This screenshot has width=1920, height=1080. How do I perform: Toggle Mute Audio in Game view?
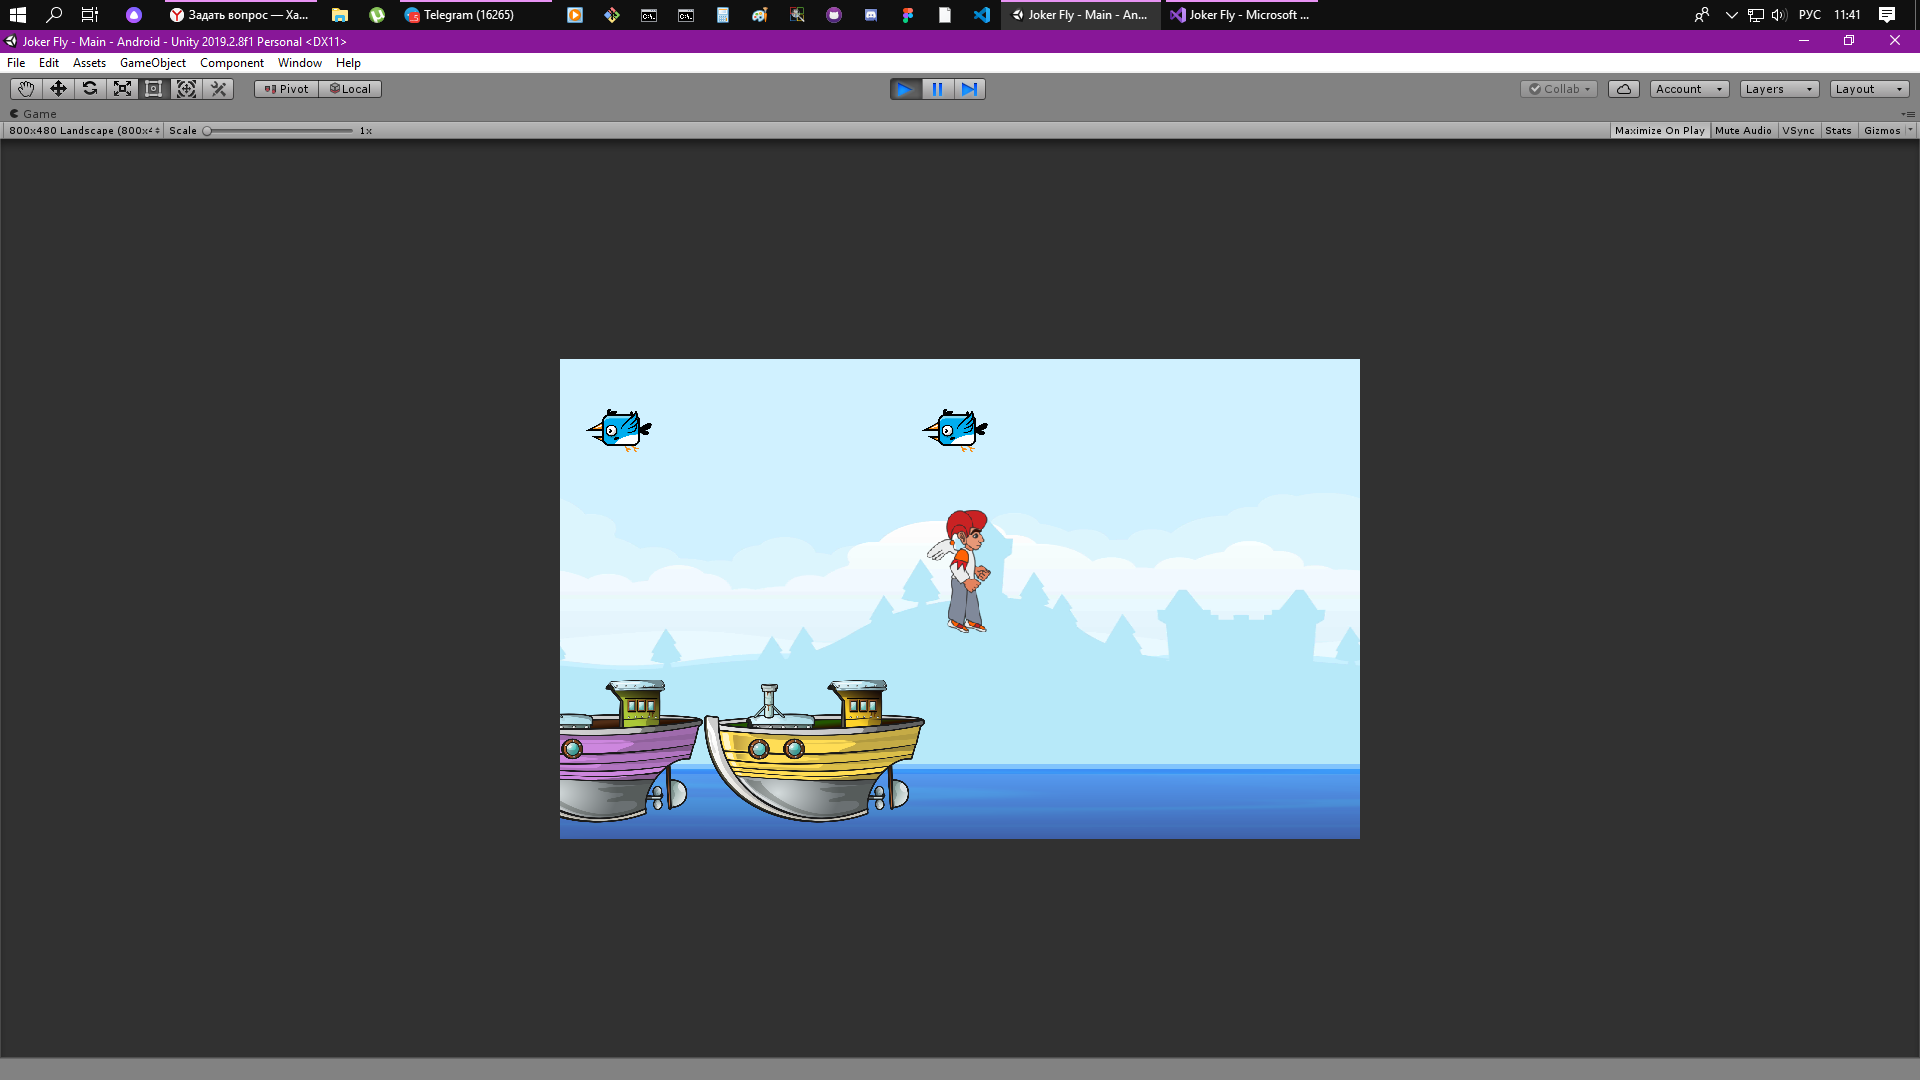[1743, 131]
